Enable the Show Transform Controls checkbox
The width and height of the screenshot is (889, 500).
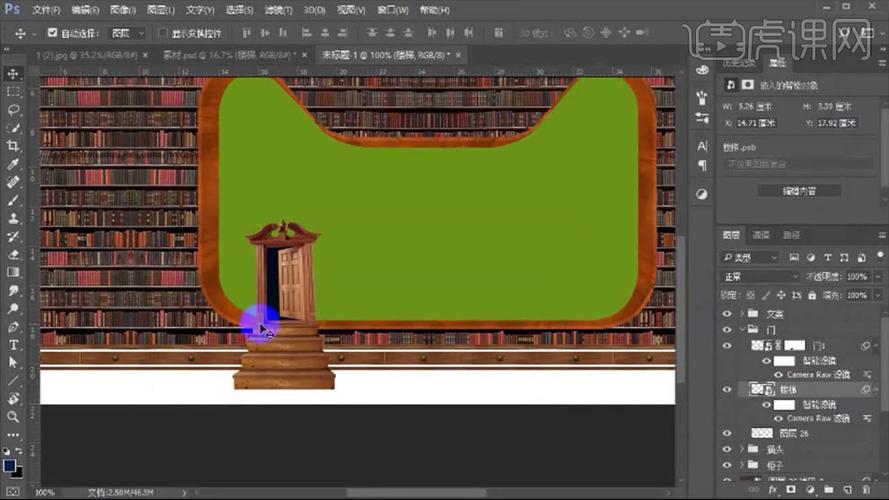163,33
